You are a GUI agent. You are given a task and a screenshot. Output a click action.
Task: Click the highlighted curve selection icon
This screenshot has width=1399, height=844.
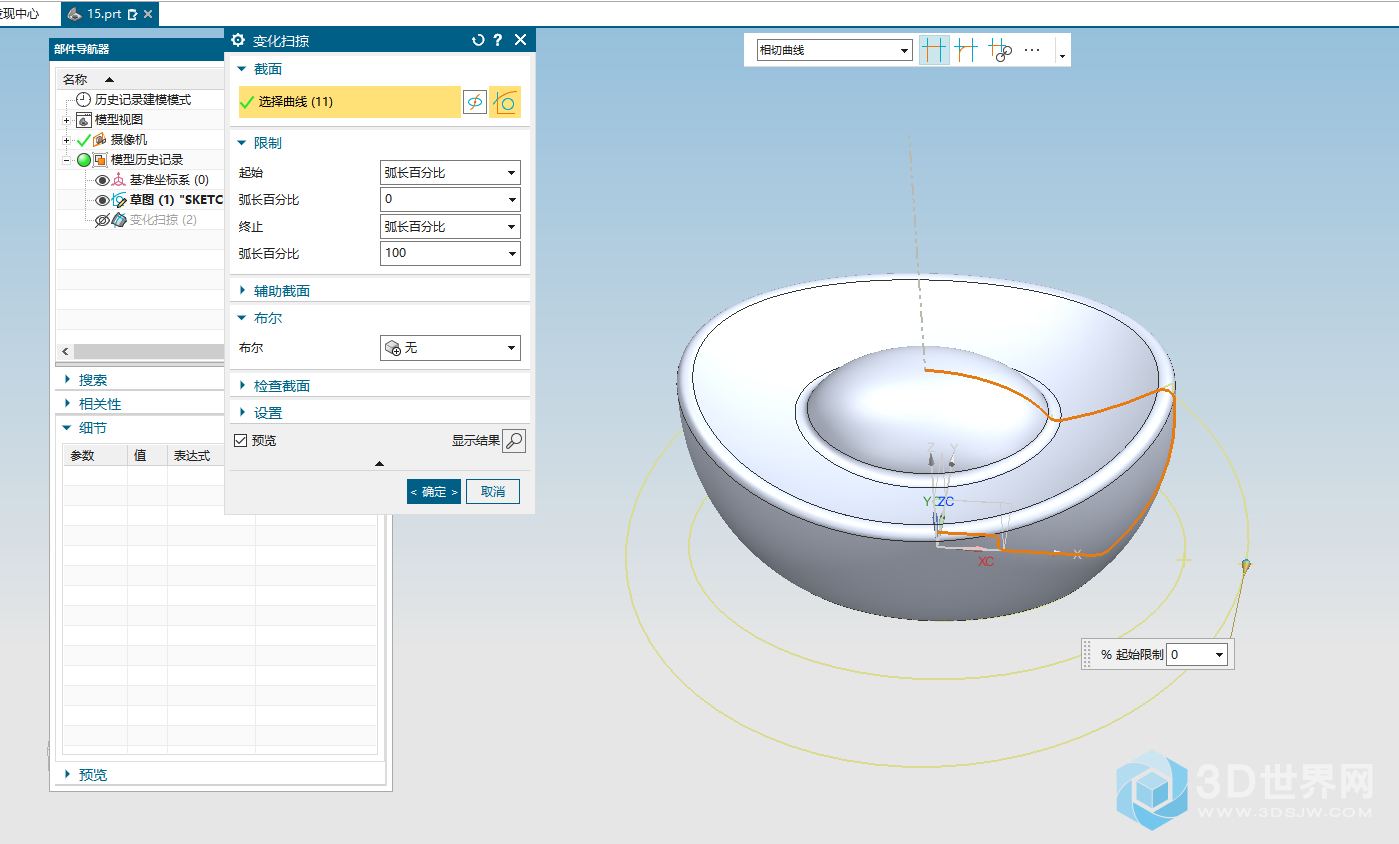click(505, 102)
